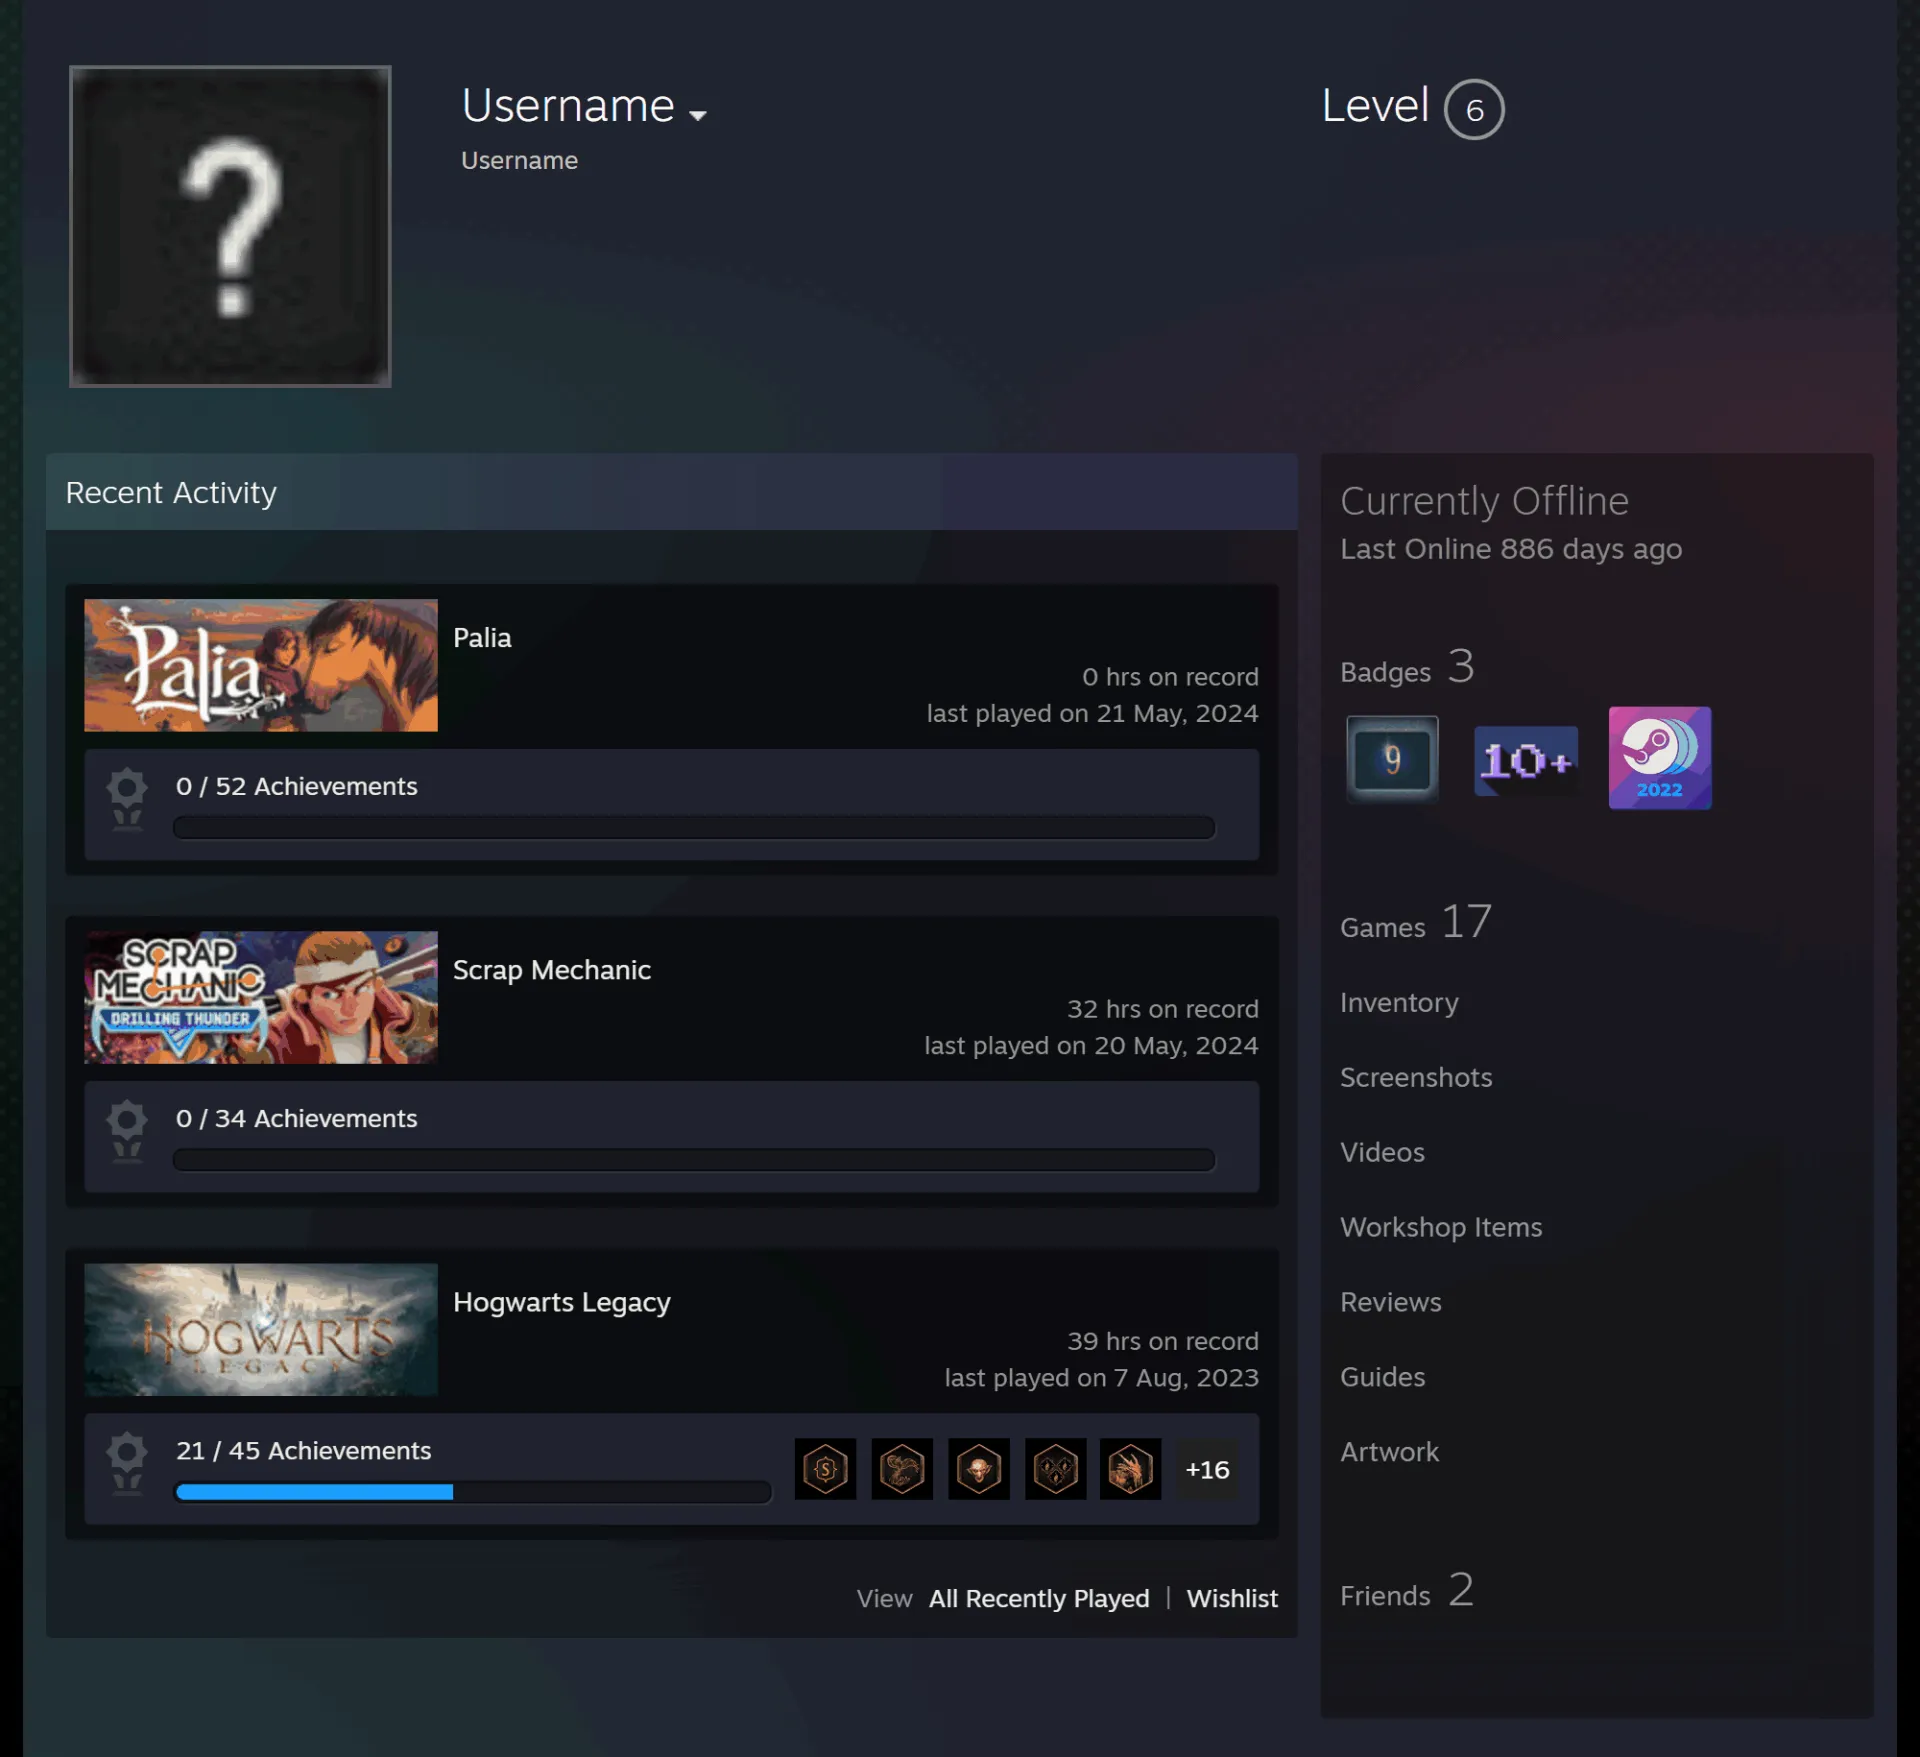
Task: Click the second Hogwarts Legacy achievement icon
Action: click(902, 1469)
